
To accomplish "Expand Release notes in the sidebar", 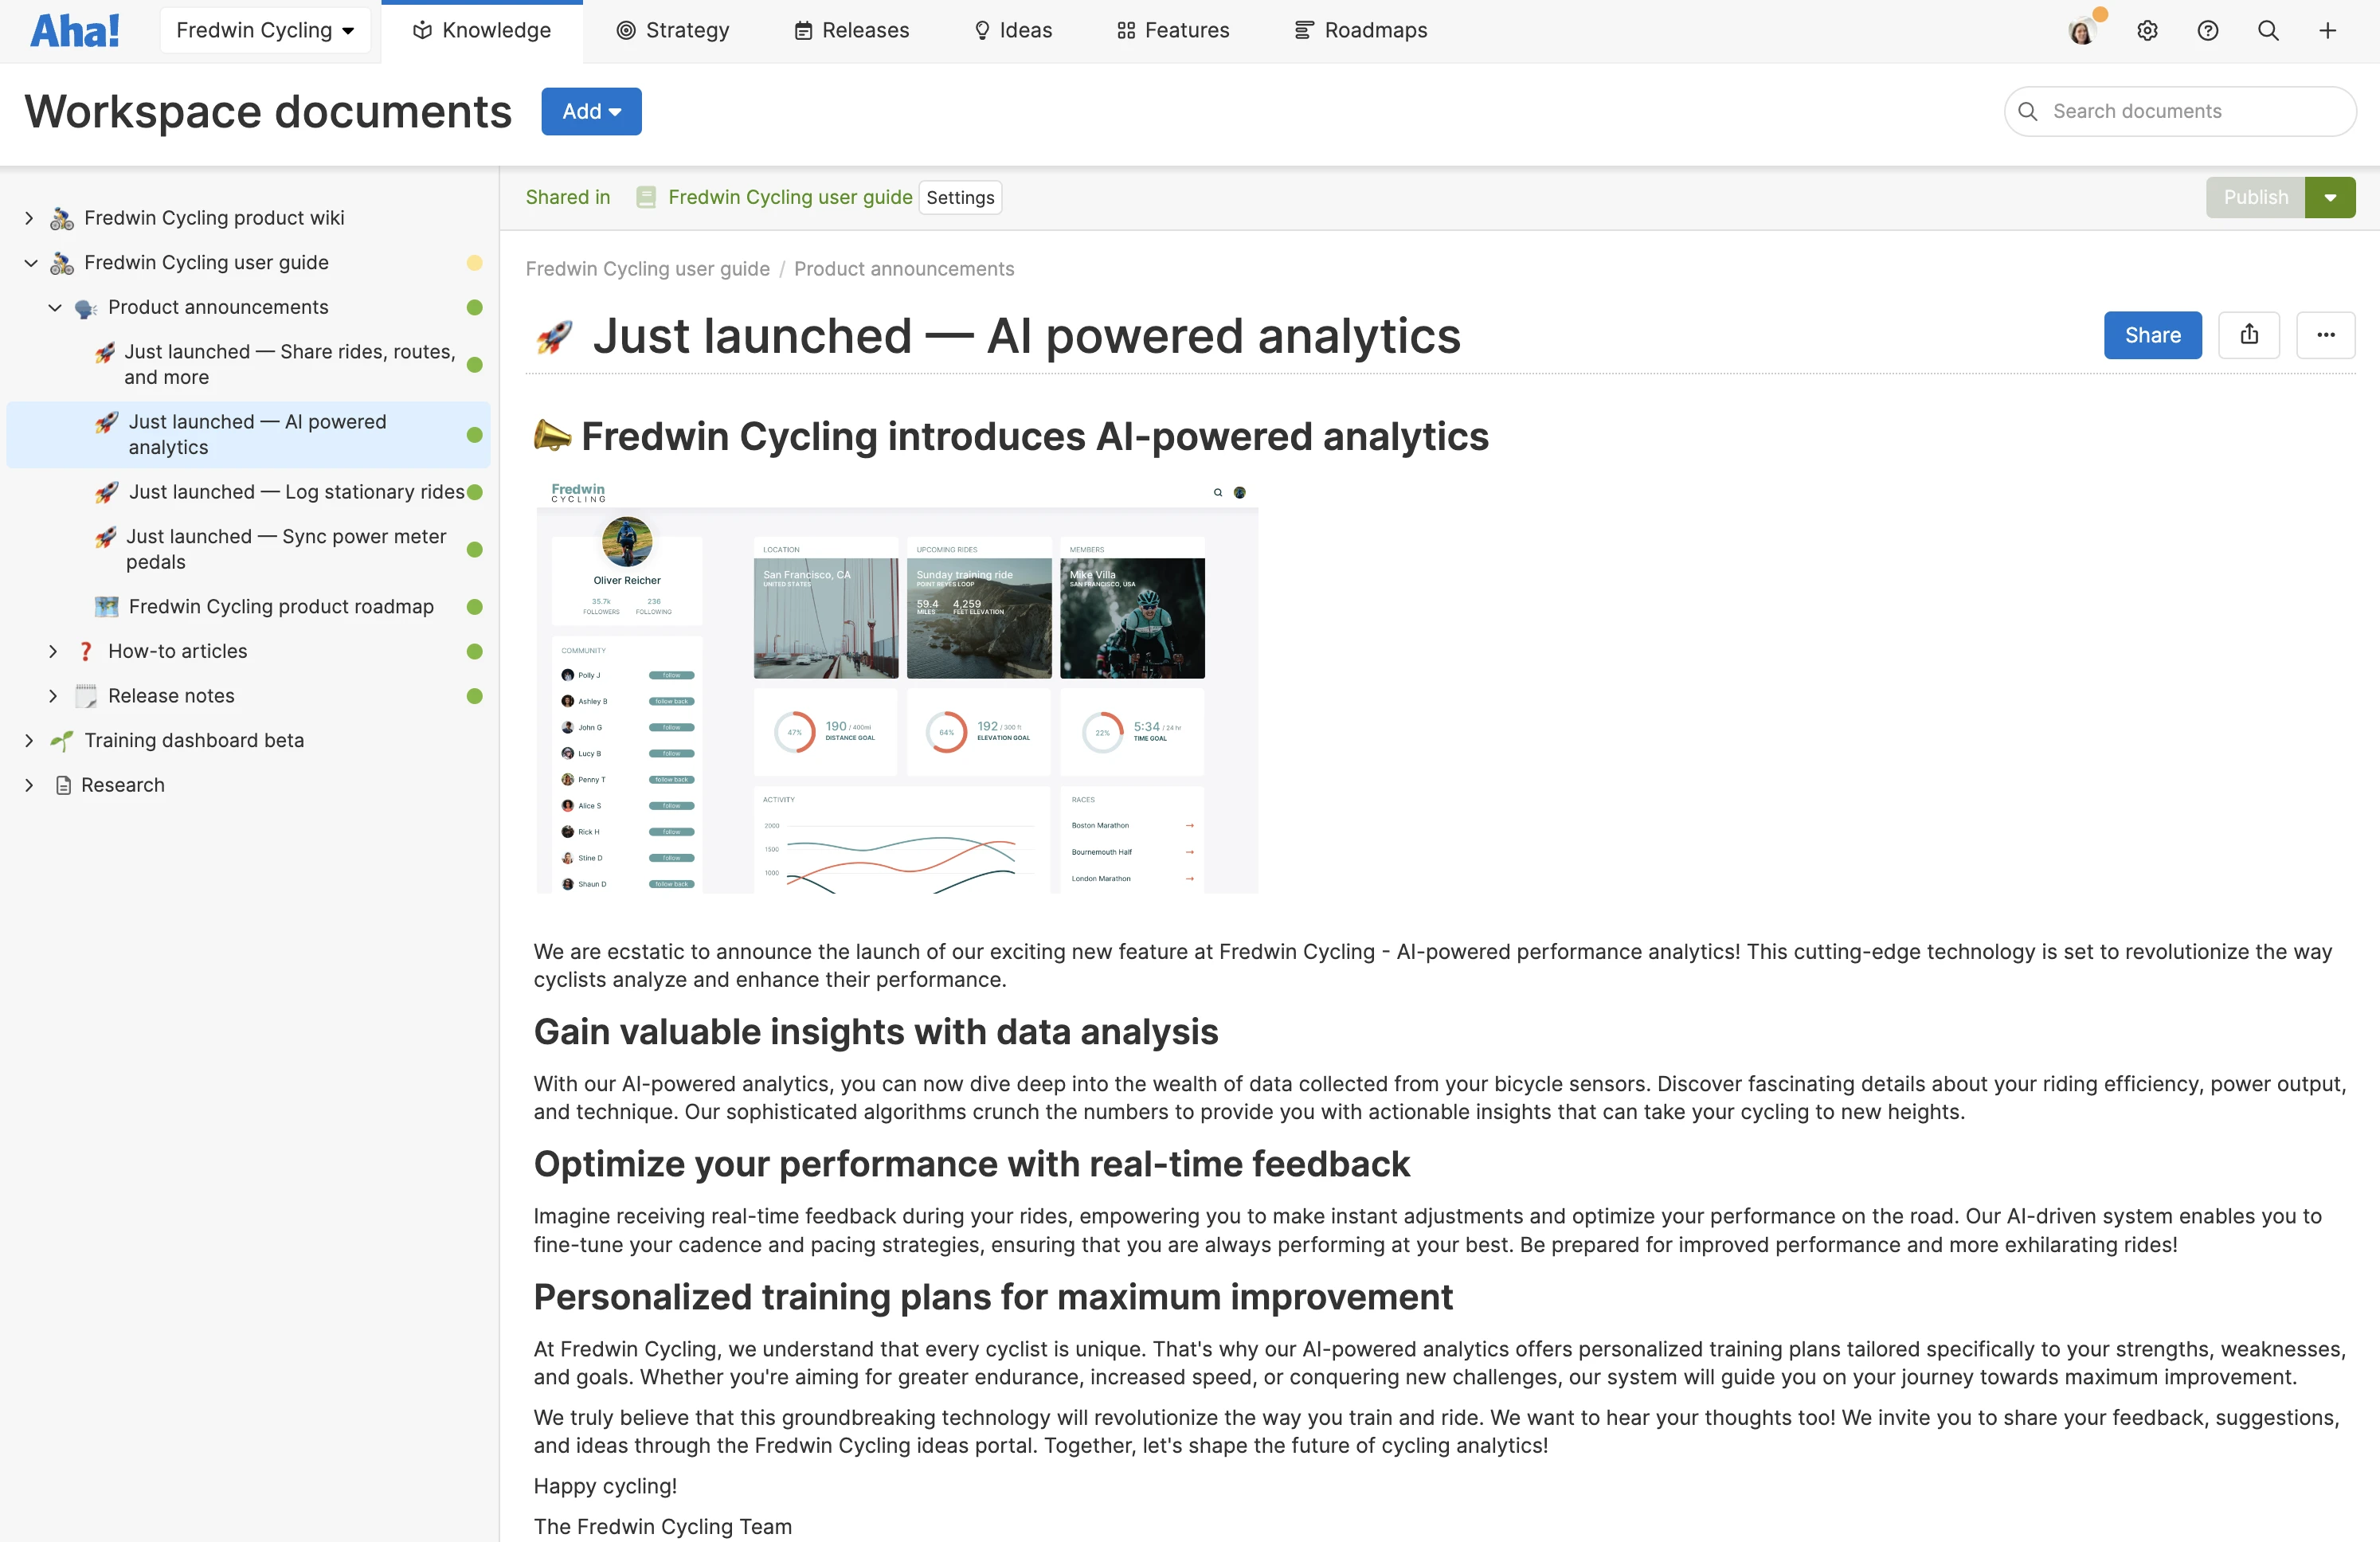I will coord(54,695).
